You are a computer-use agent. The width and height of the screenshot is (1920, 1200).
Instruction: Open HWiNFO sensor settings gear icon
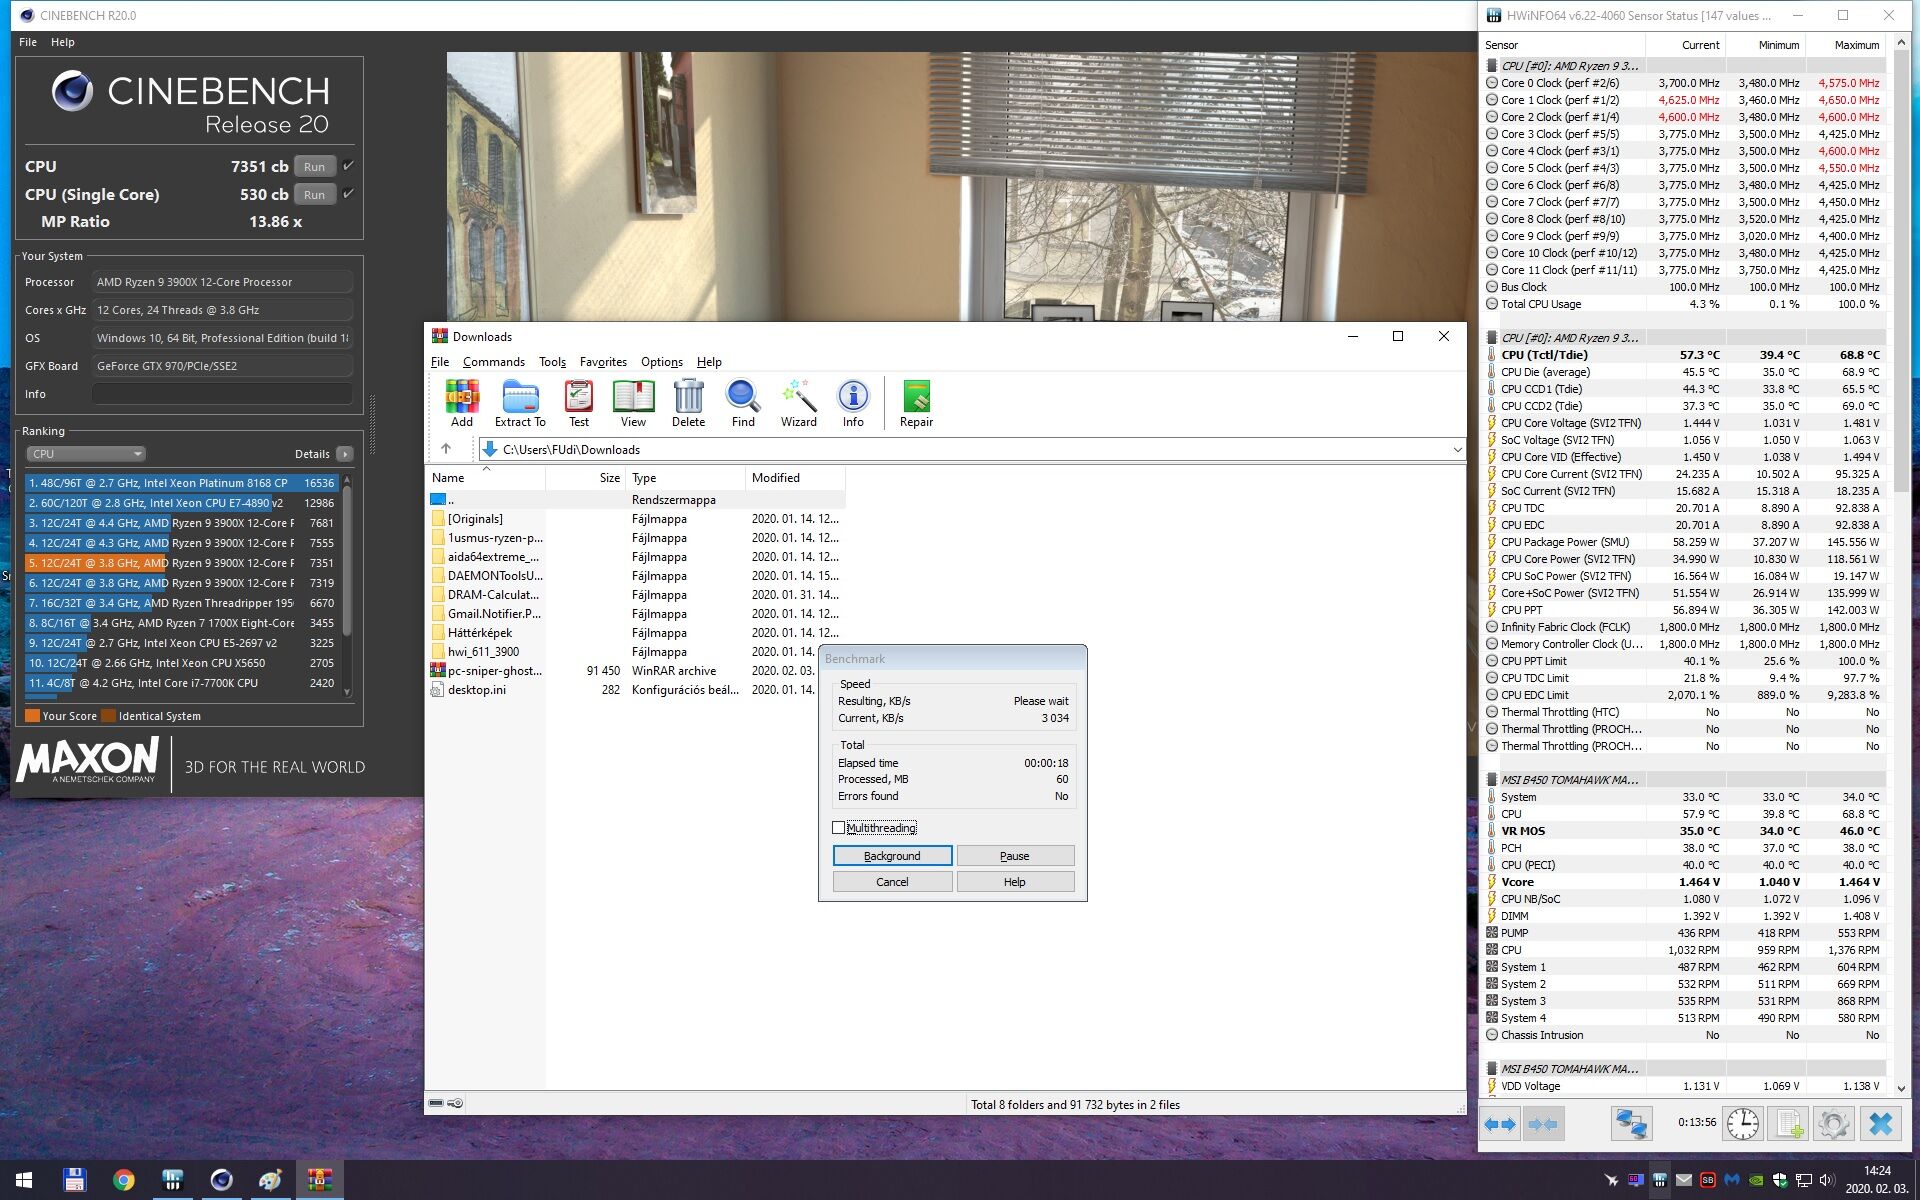[1834, 1124]
